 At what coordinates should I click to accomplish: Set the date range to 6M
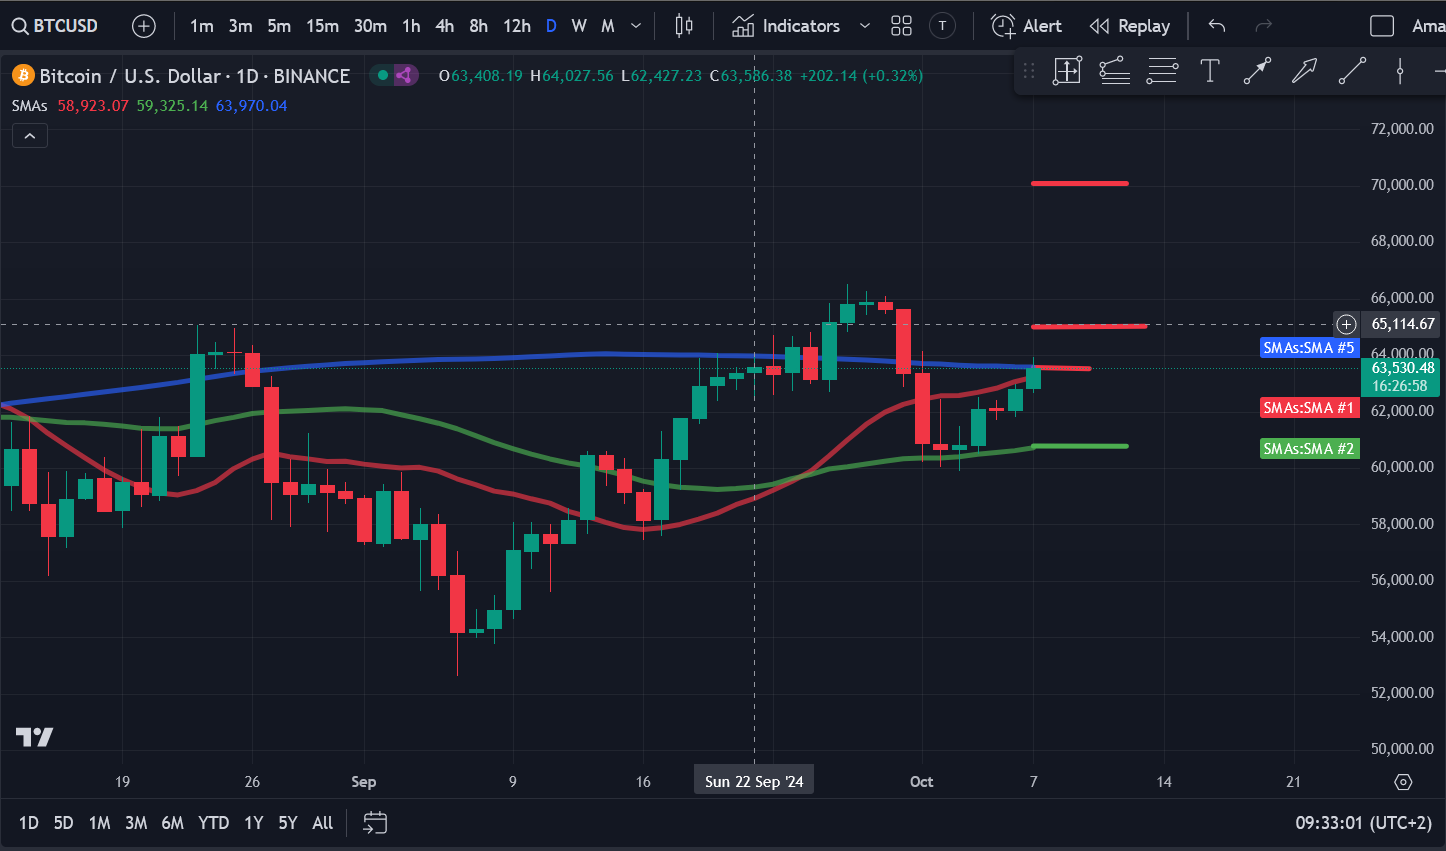173,823
